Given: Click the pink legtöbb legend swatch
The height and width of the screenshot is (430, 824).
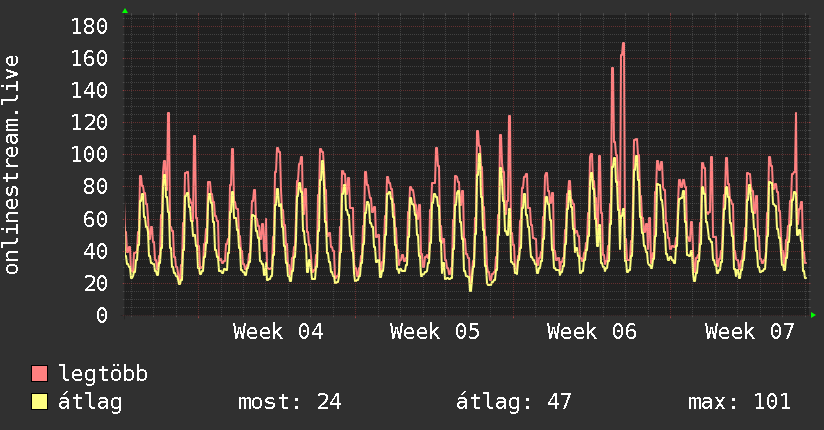Looking at the screenshot, I should (39, 373).
